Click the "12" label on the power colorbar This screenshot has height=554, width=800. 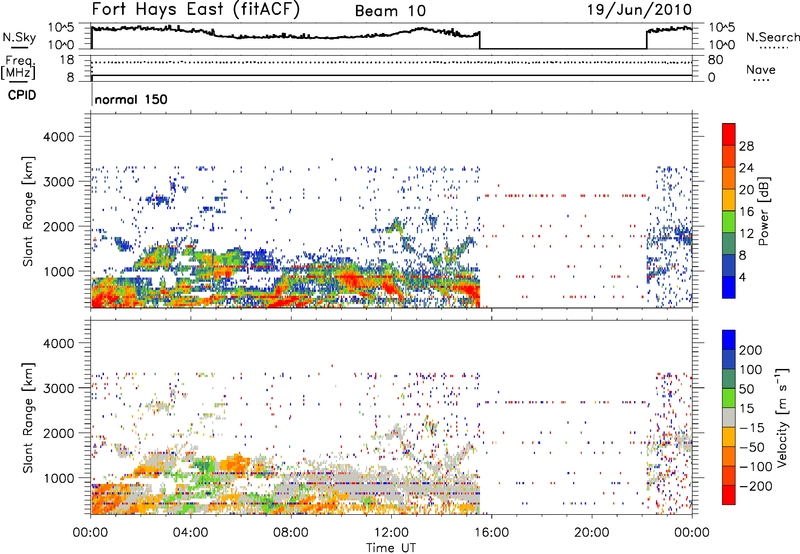tap(746, 234)
